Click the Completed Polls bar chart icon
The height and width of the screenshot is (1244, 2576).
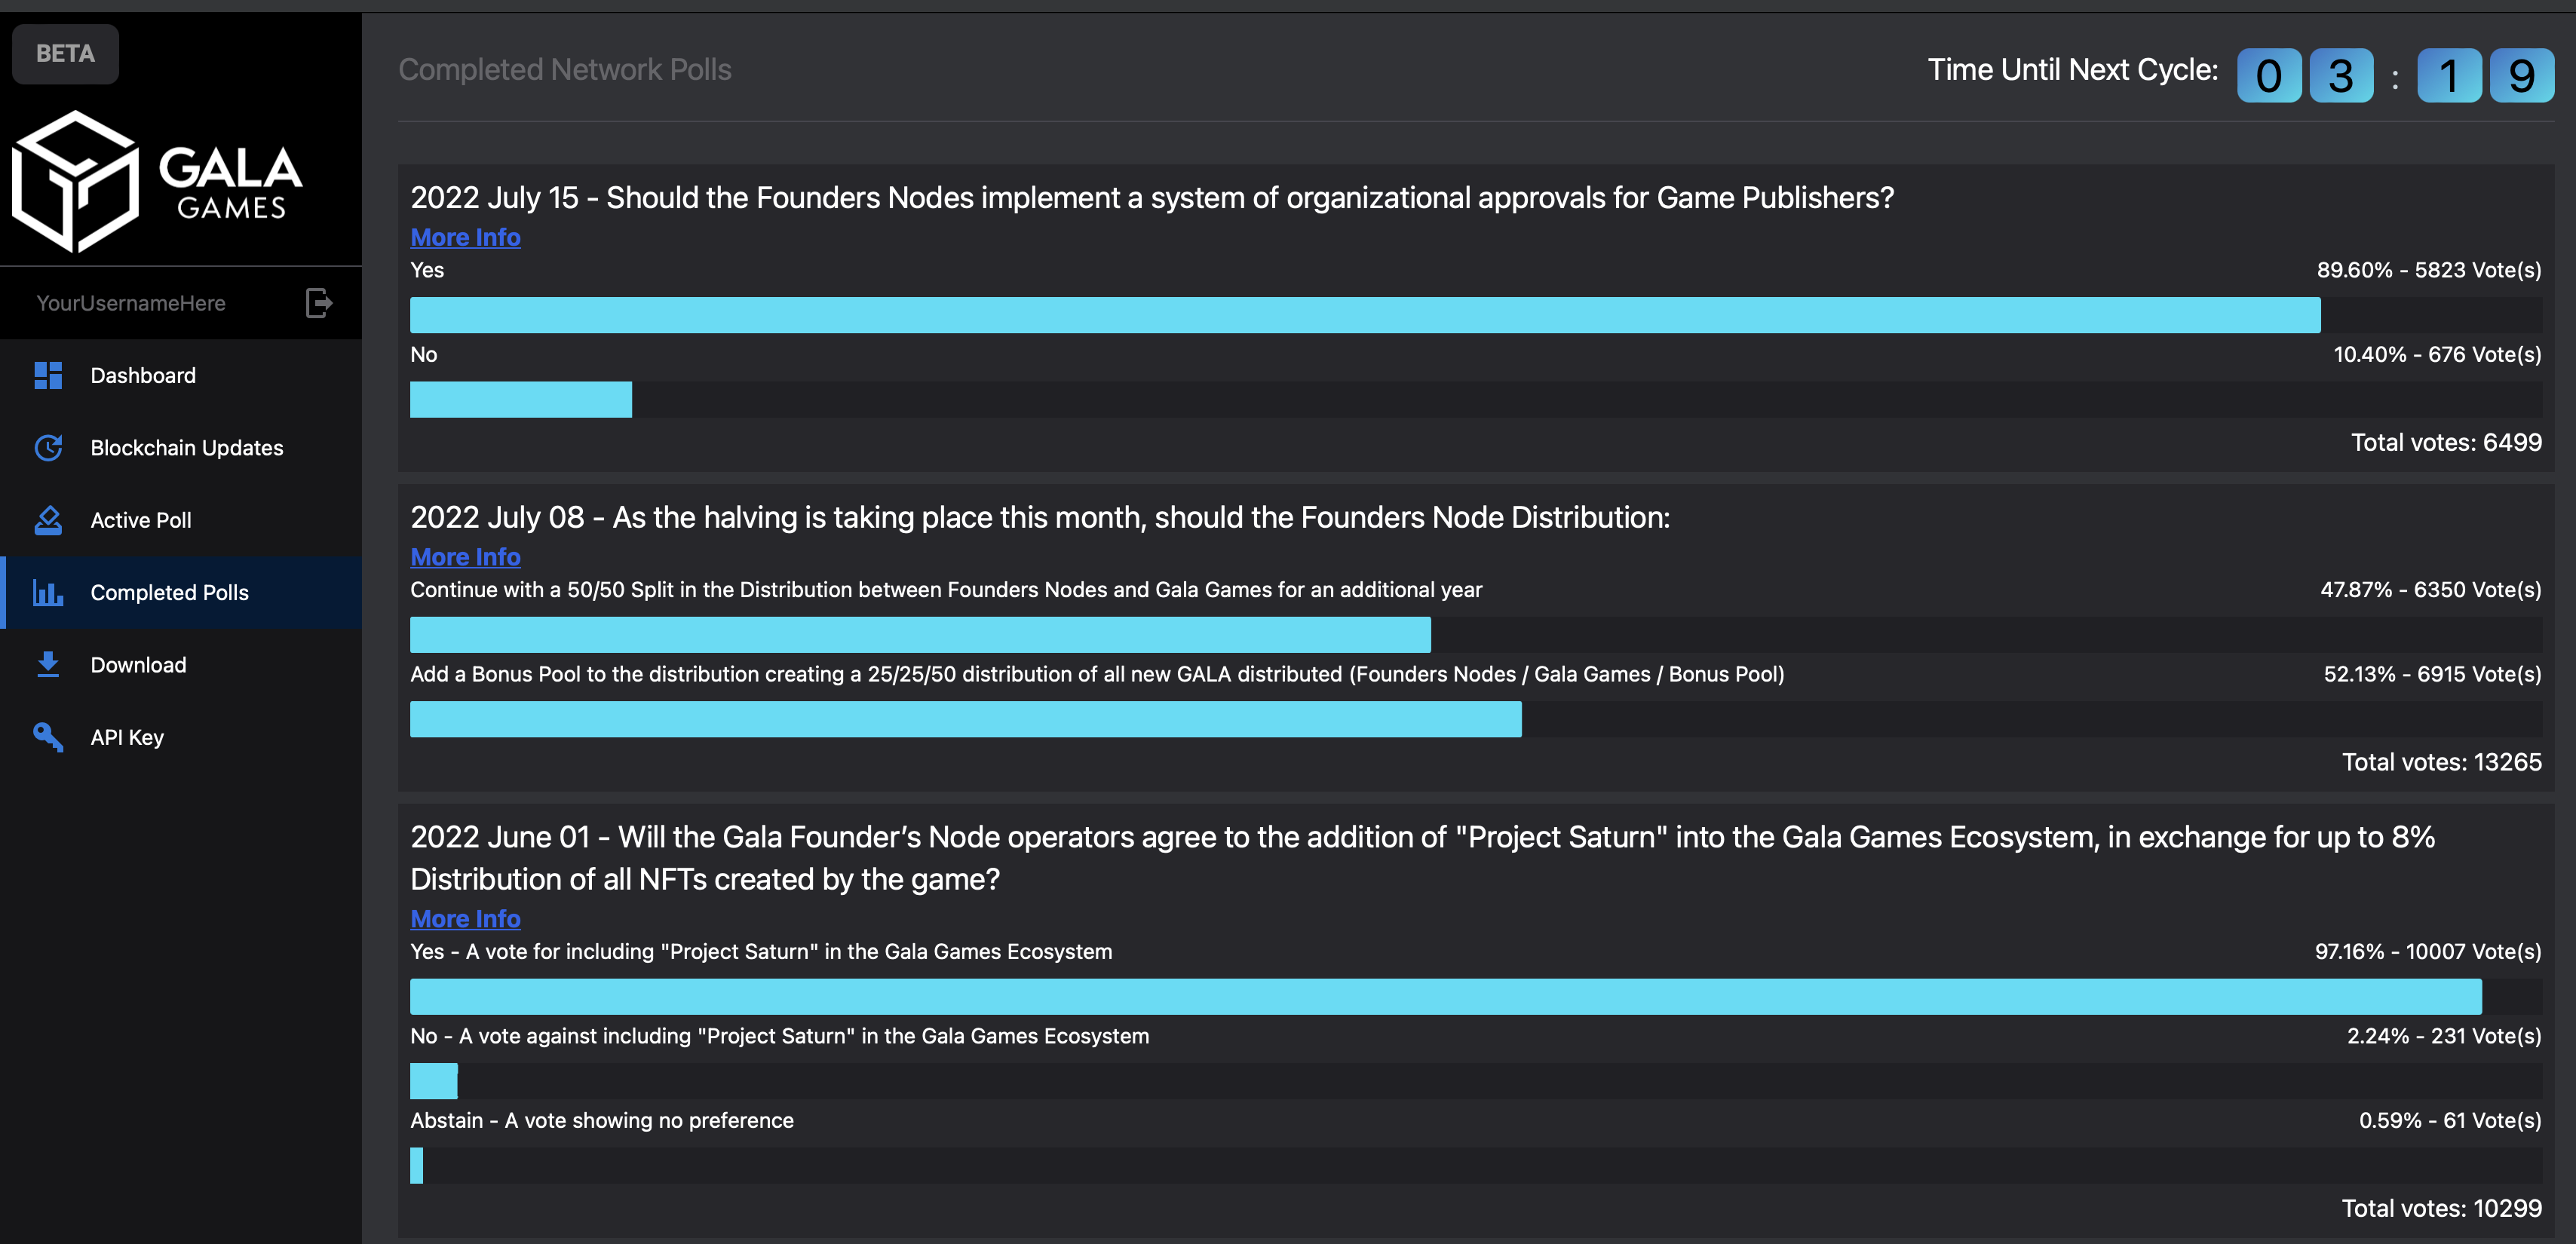(x=48, y=592)
